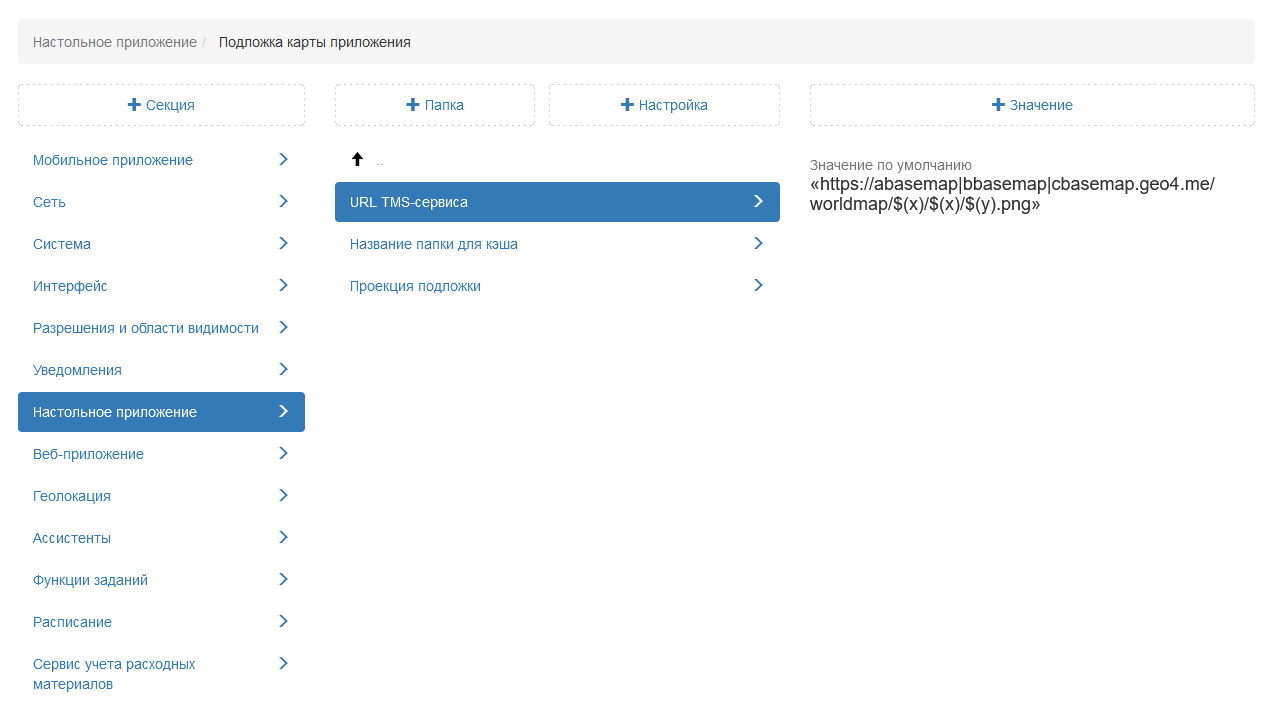The height and width of the screenshot is (721, 1273).
Task: Open the Сеть section
Action: pyautogui.click(x=49, y=202)
